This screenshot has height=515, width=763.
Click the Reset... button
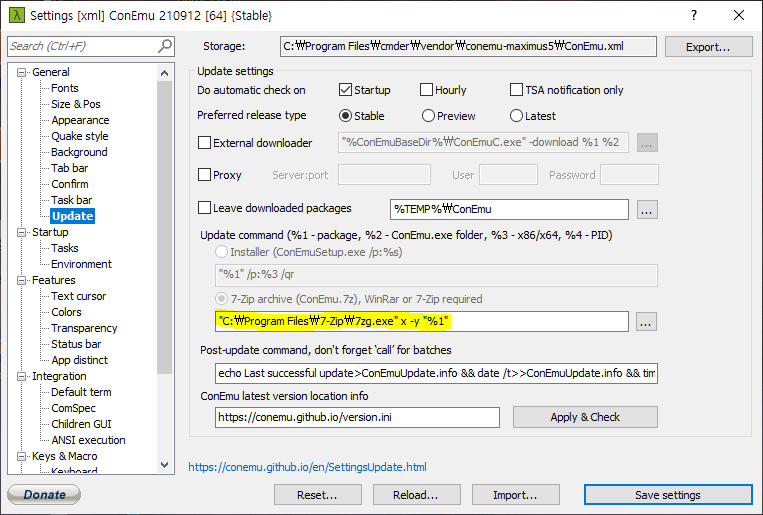(317, 495)
